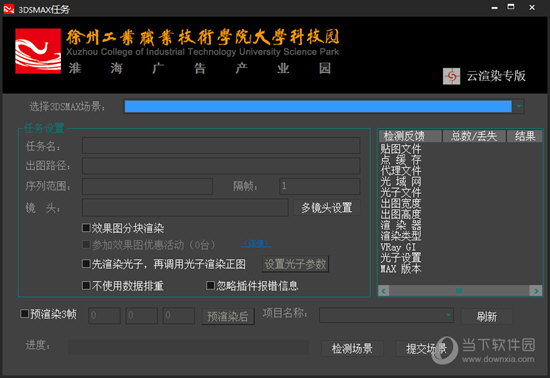Click the 出图路径 input field
Image resolution: width=550 pixels, height=378 pixels.
pyautogui.click(x=221, y=166)
